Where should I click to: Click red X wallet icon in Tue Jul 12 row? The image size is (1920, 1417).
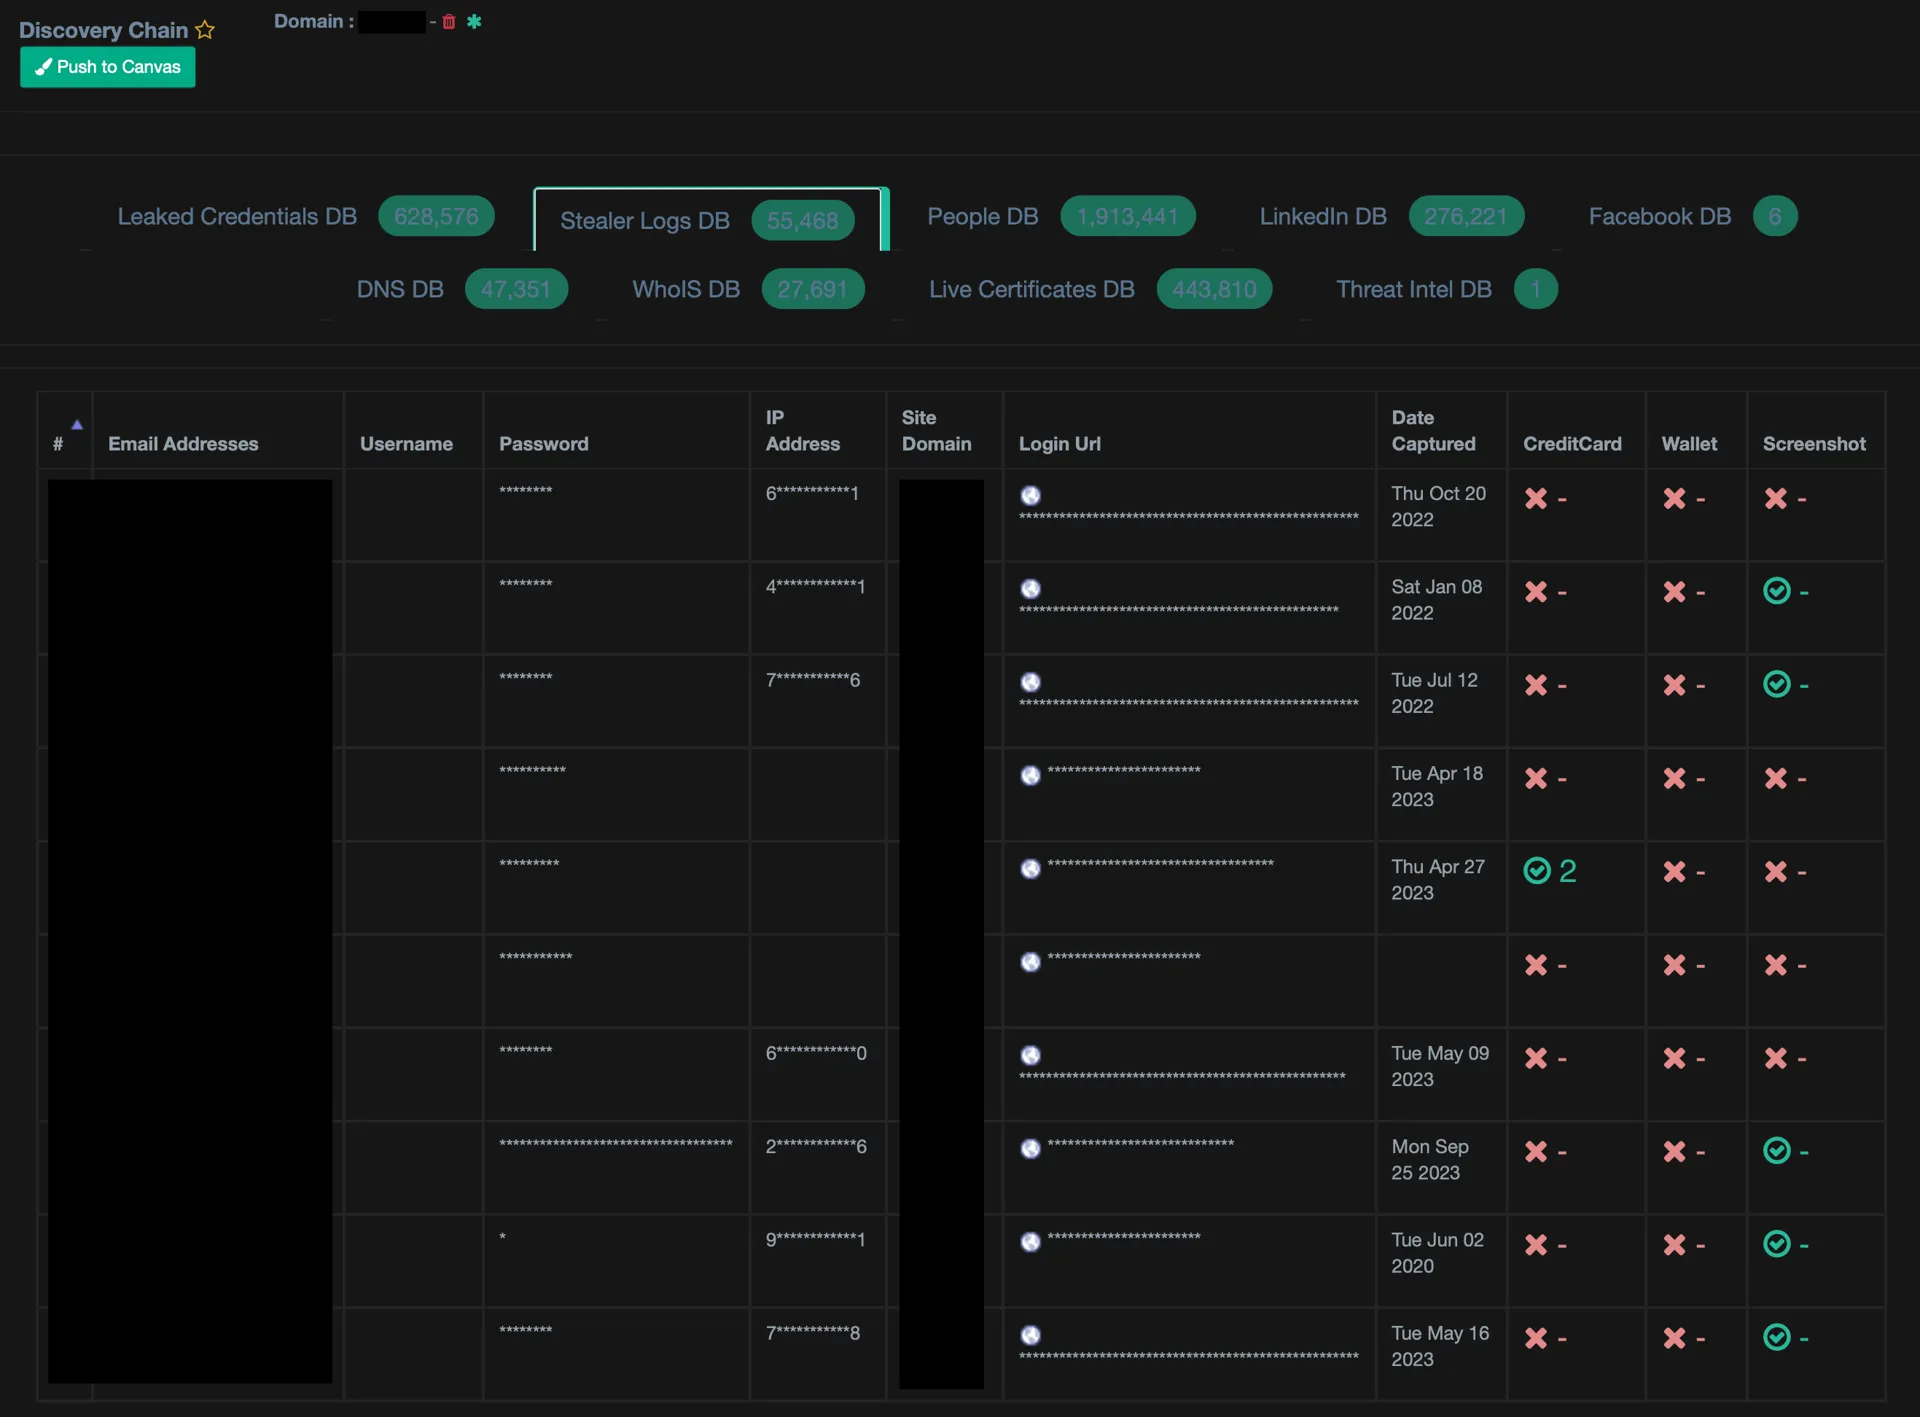click(x=1674, y=685)
